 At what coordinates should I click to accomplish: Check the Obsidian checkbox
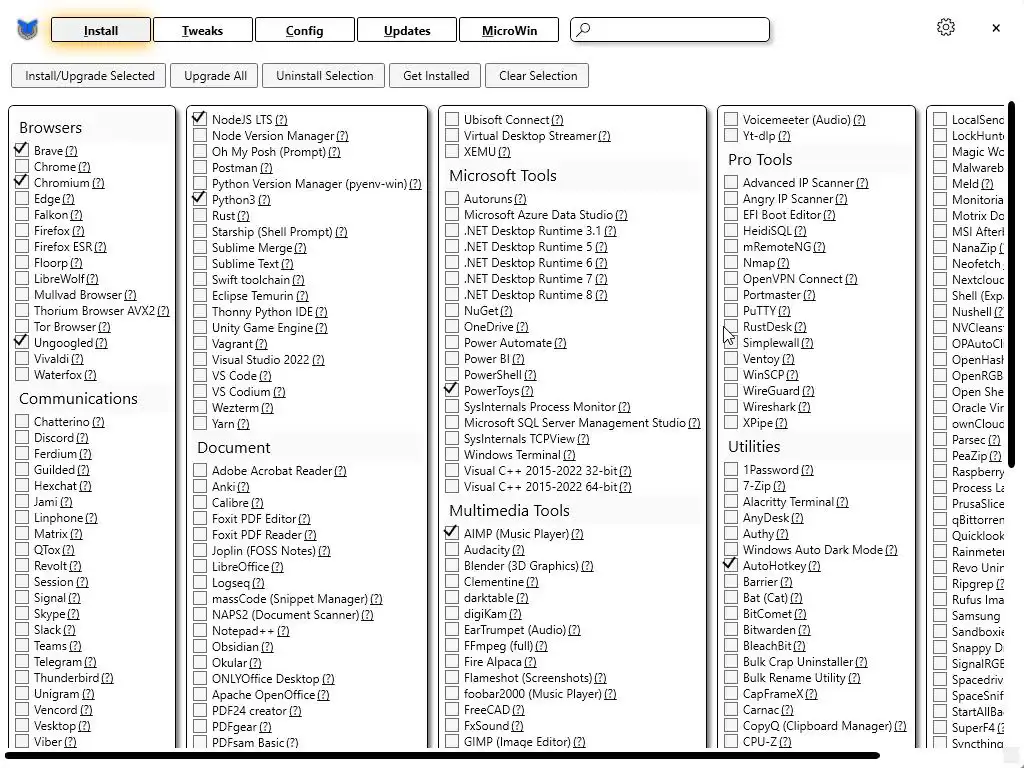pyautogui.click(x=200, y=647)
